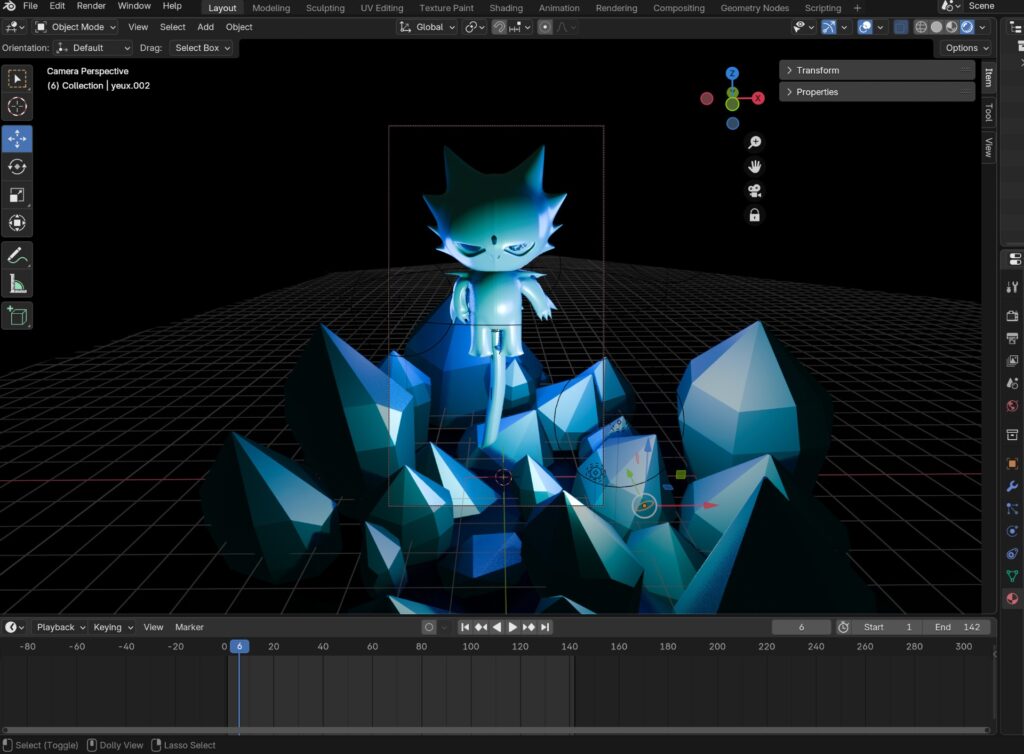The width and height of the screenshot is (1024, 754).
Task: Toggle camera view with camera icon
Action: click(754, 191)
